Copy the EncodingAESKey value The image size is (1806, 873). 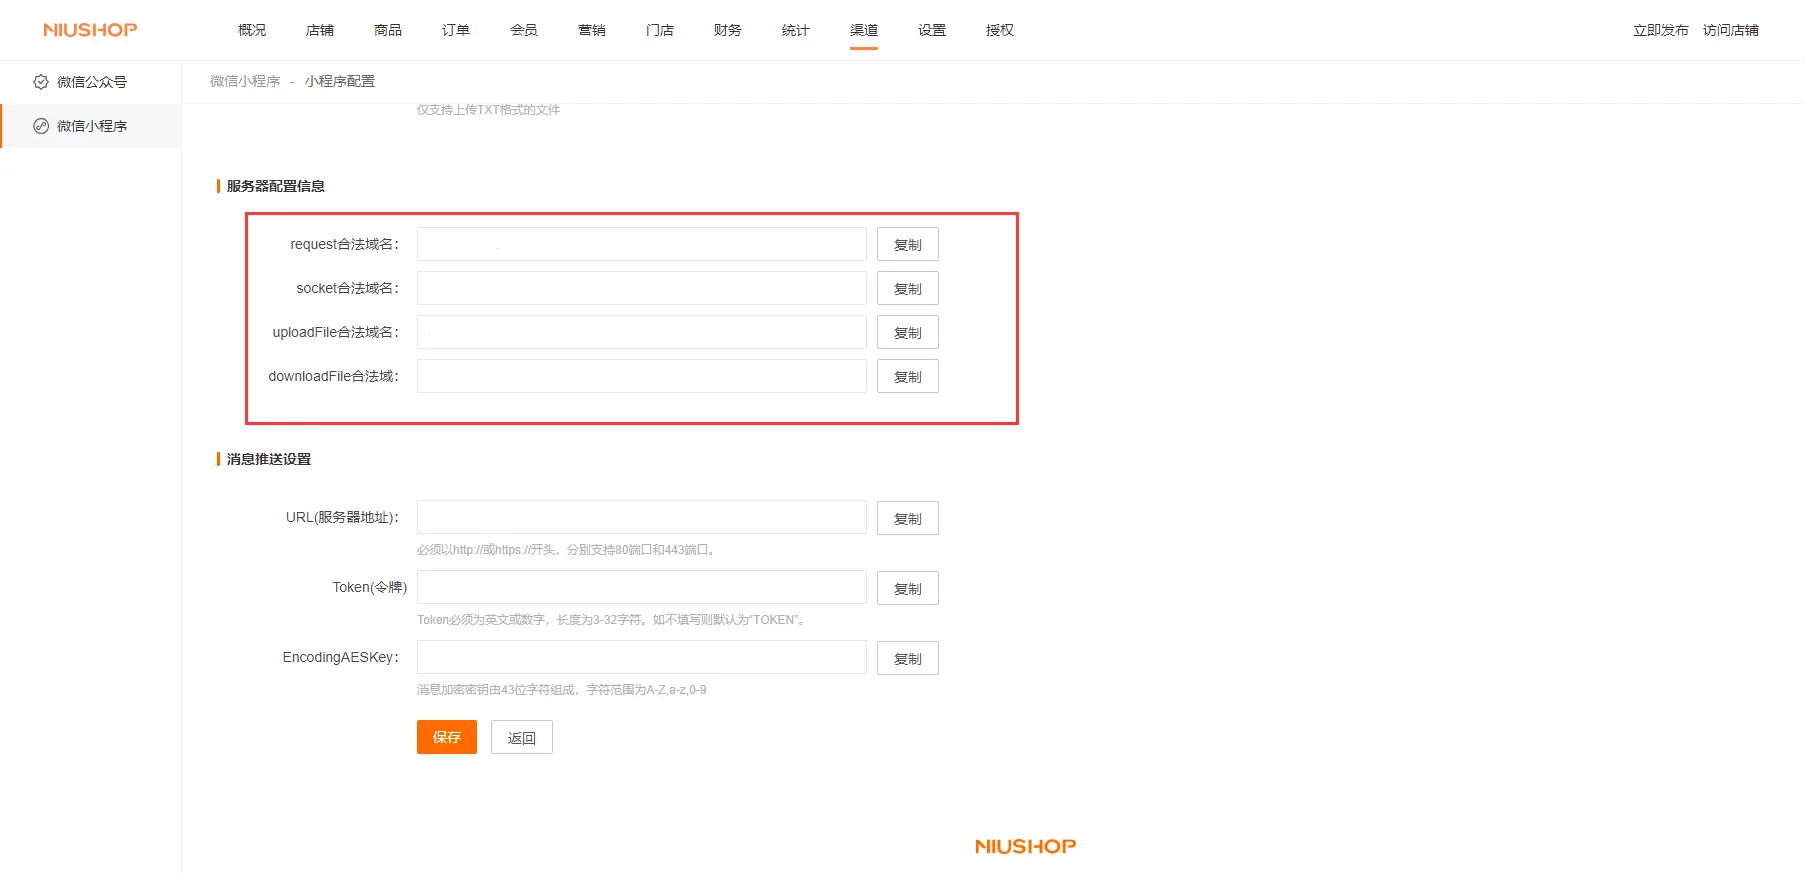point(907,659)
